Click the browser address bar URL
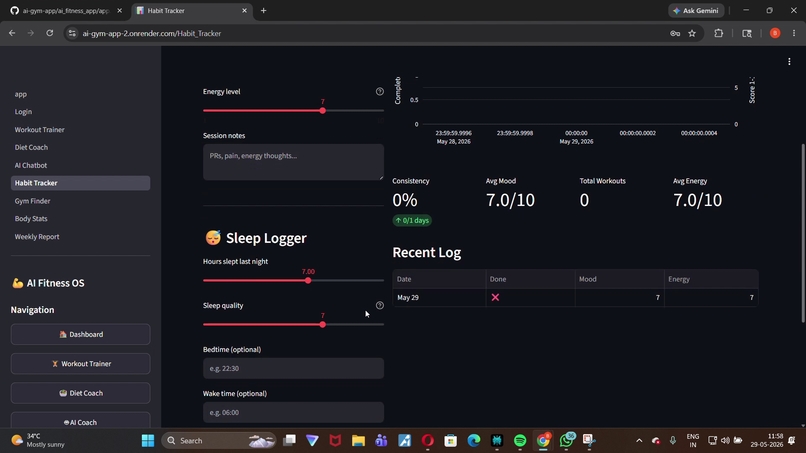Image resolution: width=806 pixels, height=453 pixels. coord(152,33)
